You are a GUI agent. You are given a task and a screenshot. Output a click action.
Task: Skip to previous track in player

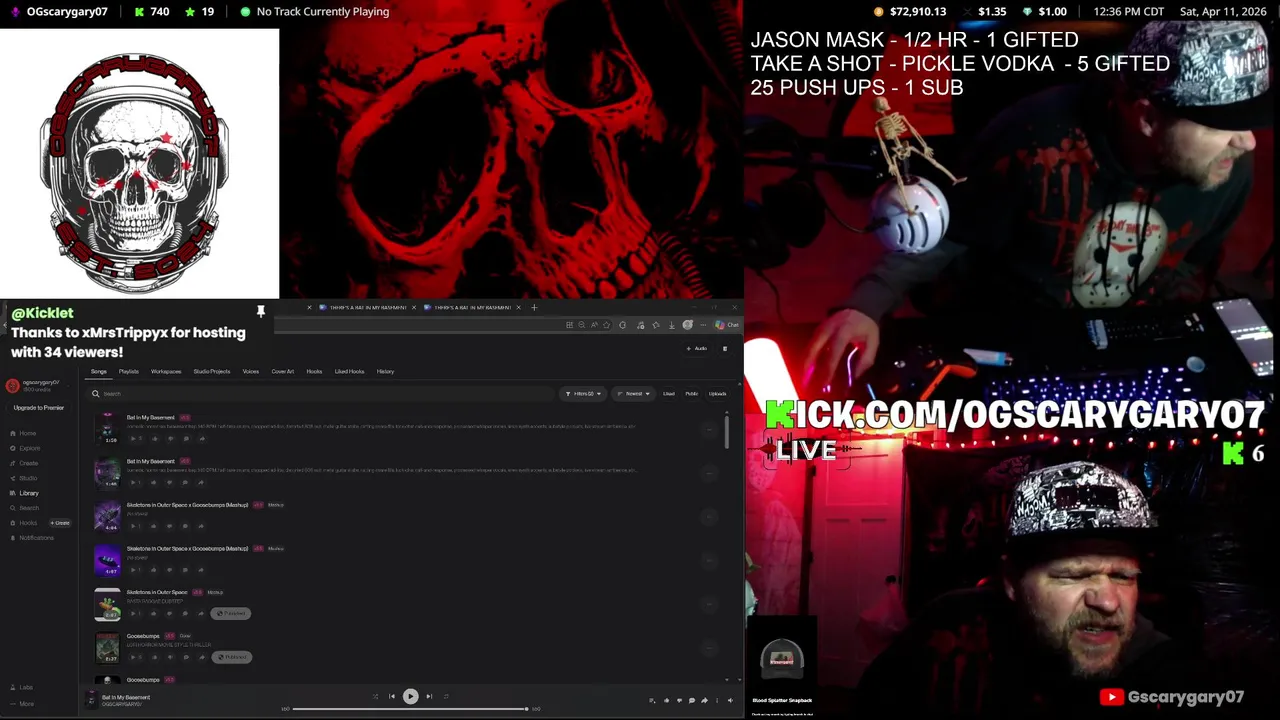[392, 696]
